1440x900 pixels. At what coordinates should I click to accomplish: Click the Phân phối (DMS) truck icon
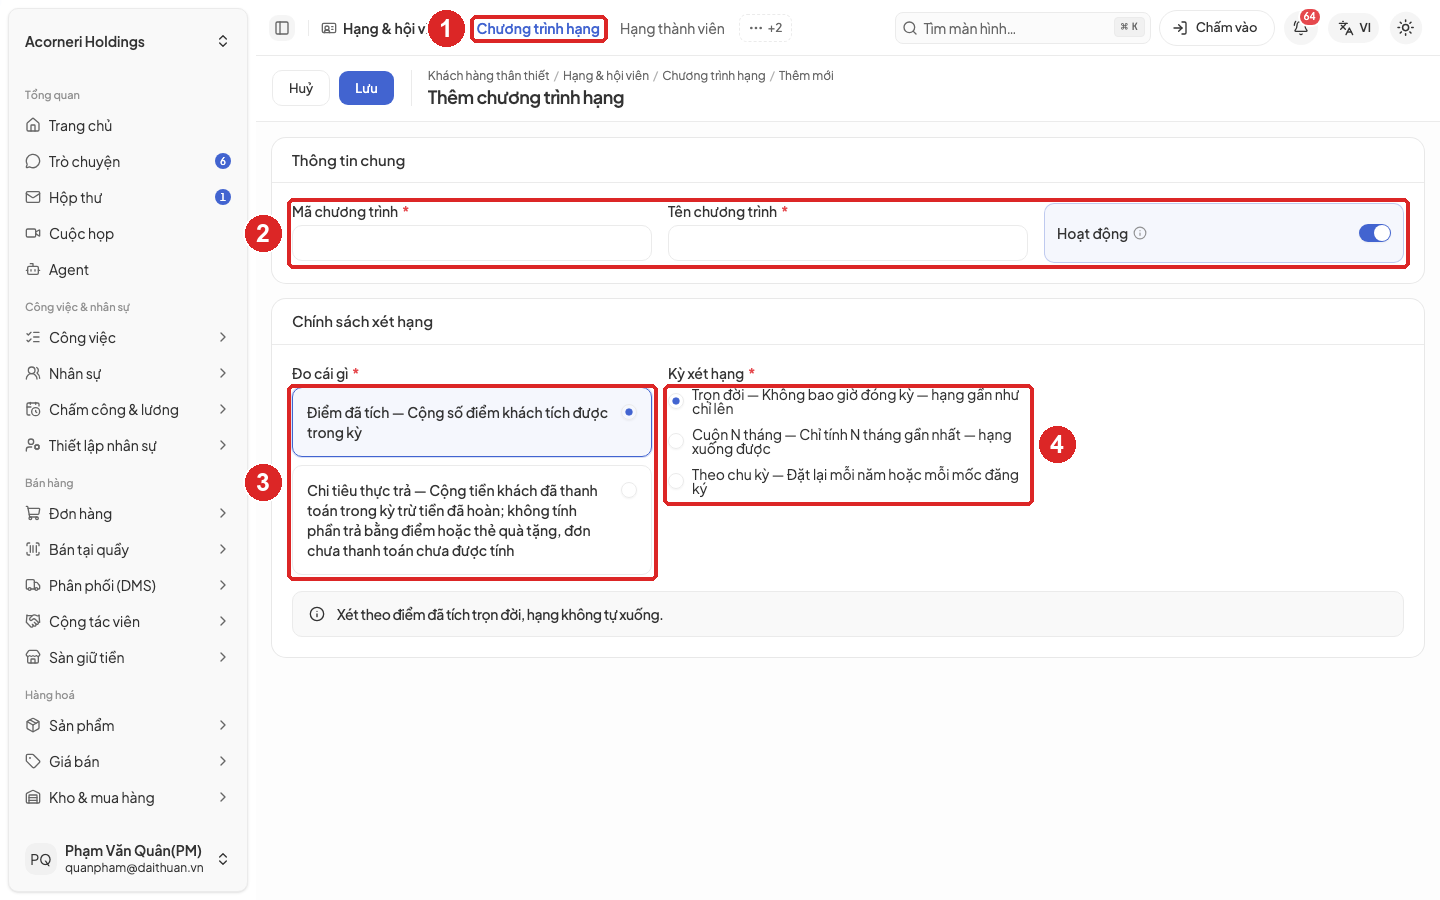coord(33,586)
